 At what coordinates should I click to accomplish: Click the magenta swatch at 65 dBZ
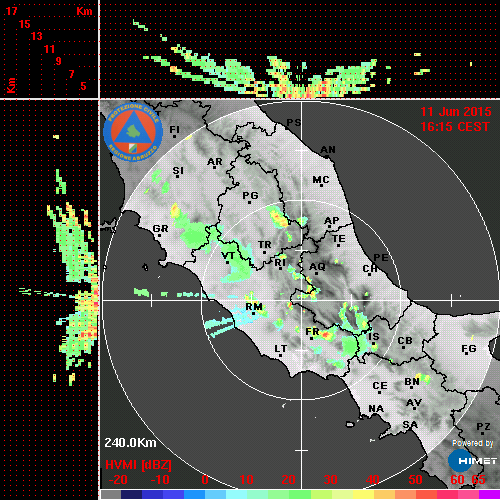tap(489, 494)
